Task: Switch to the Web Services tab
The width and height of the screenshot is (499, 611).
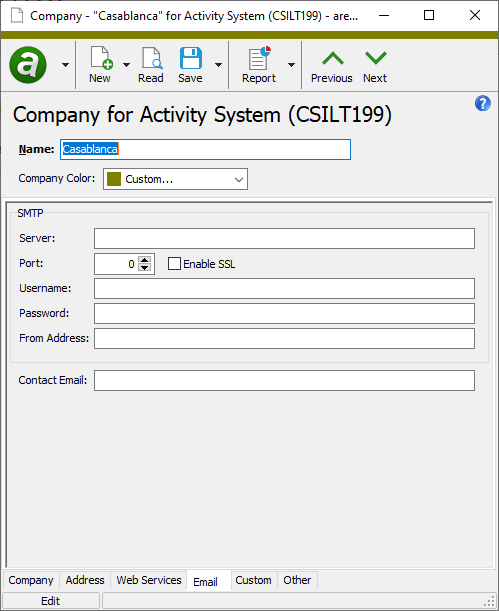Action: click(x=149, y=580)
